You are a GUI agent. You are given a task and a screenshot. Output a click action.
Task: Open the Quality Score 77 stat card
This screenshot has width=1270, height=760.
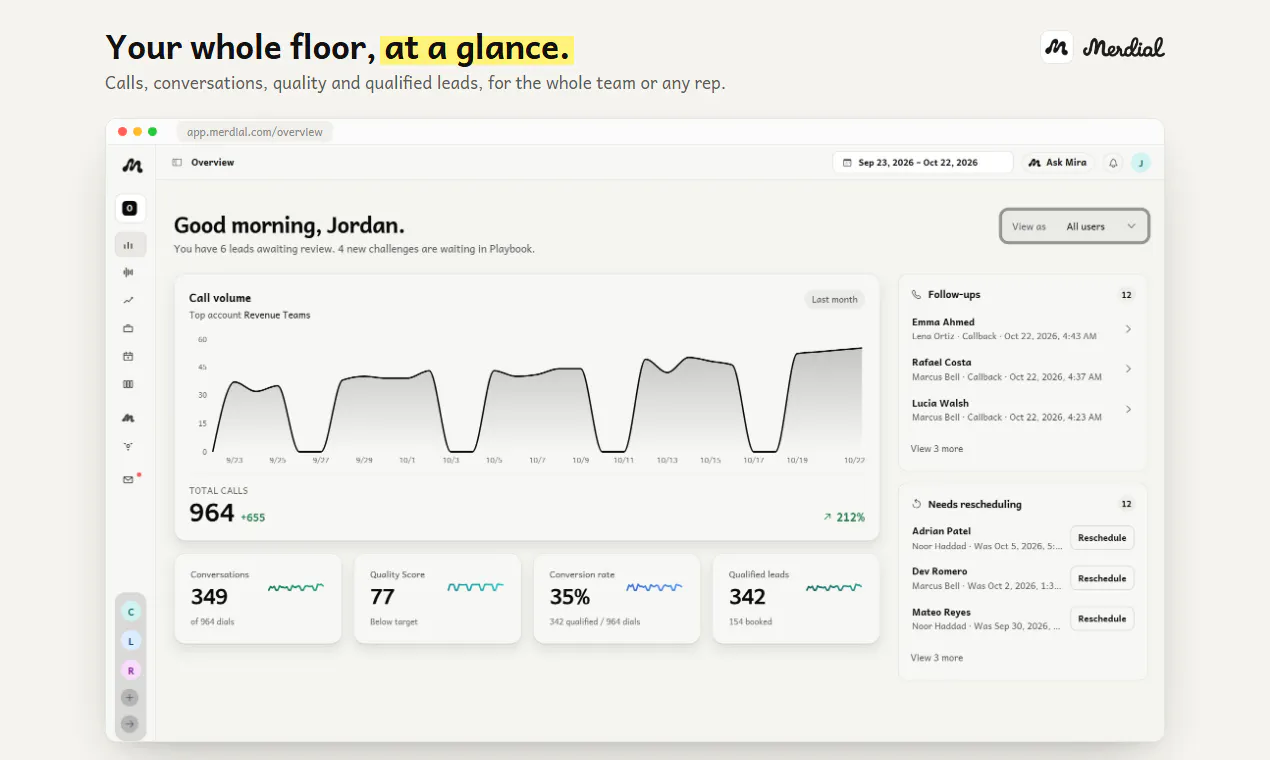pos(437,599)
